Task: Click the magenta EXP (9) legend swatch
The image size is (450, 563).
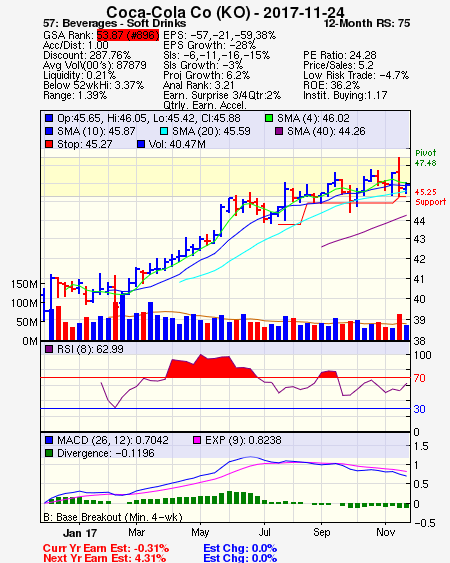Action: (x=197, y=440)
